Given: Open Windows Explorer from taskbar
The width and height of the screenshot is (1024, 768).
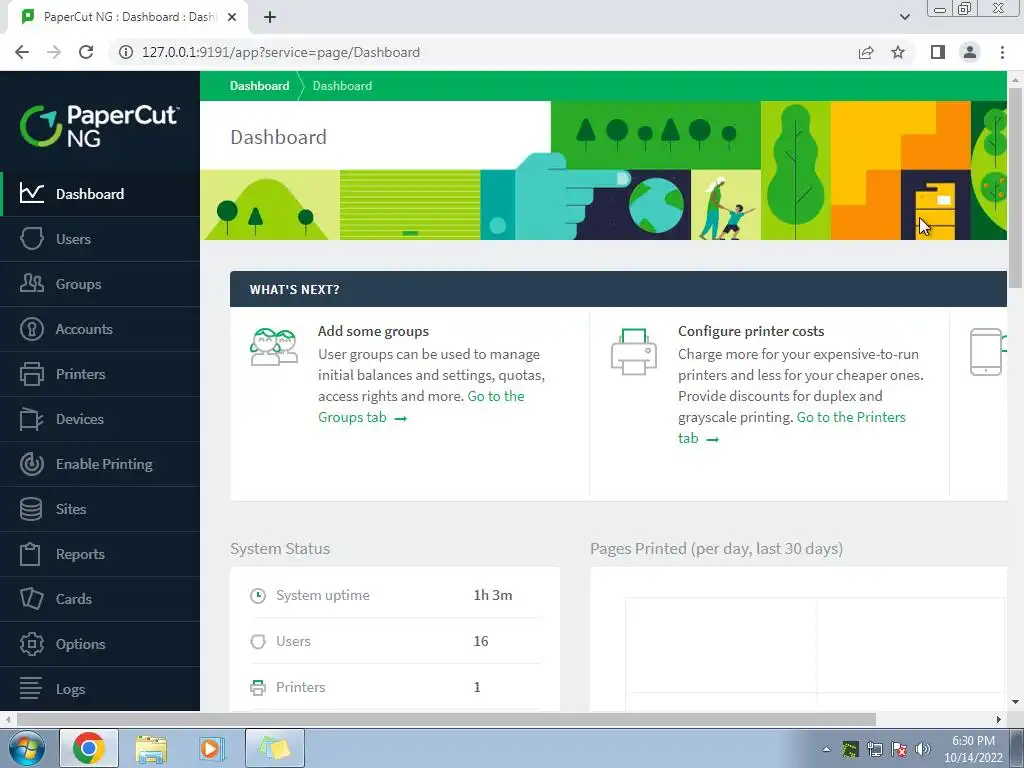Looking at the screenshot, I should click(151, 748).
